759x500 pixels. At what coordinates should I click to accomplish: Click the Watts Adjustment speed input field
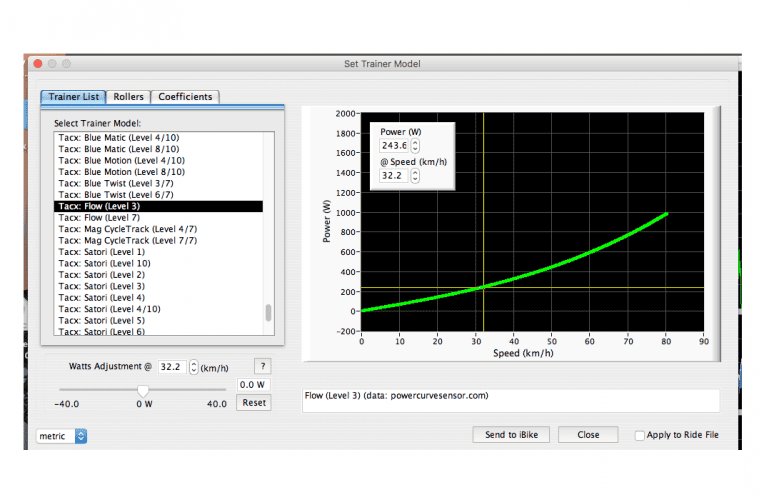pos(171,367)
